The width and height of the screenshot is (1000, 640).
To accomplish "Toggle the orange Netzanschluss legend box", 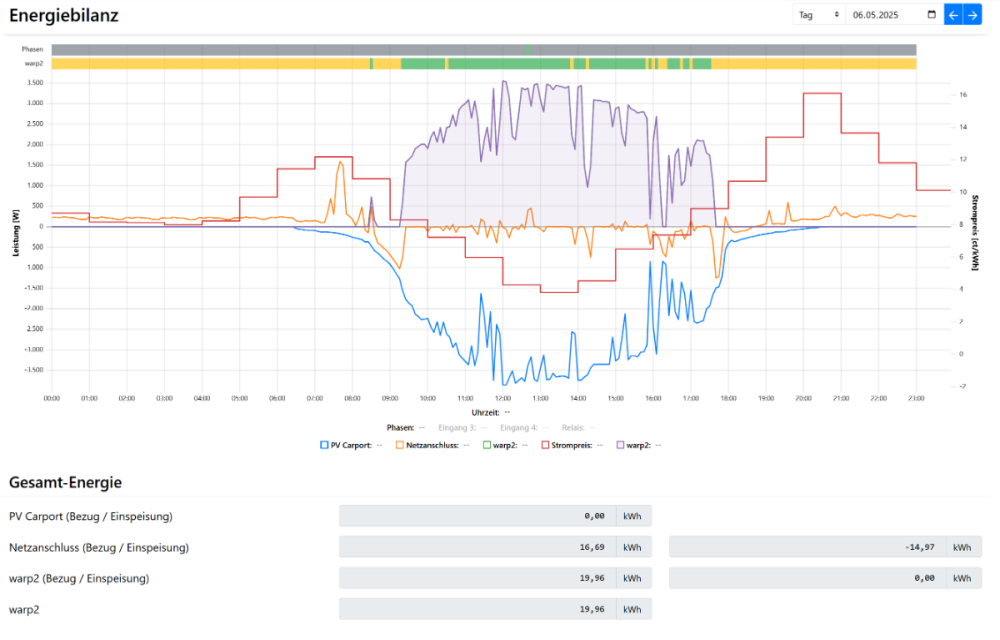I will coord(400,445).
